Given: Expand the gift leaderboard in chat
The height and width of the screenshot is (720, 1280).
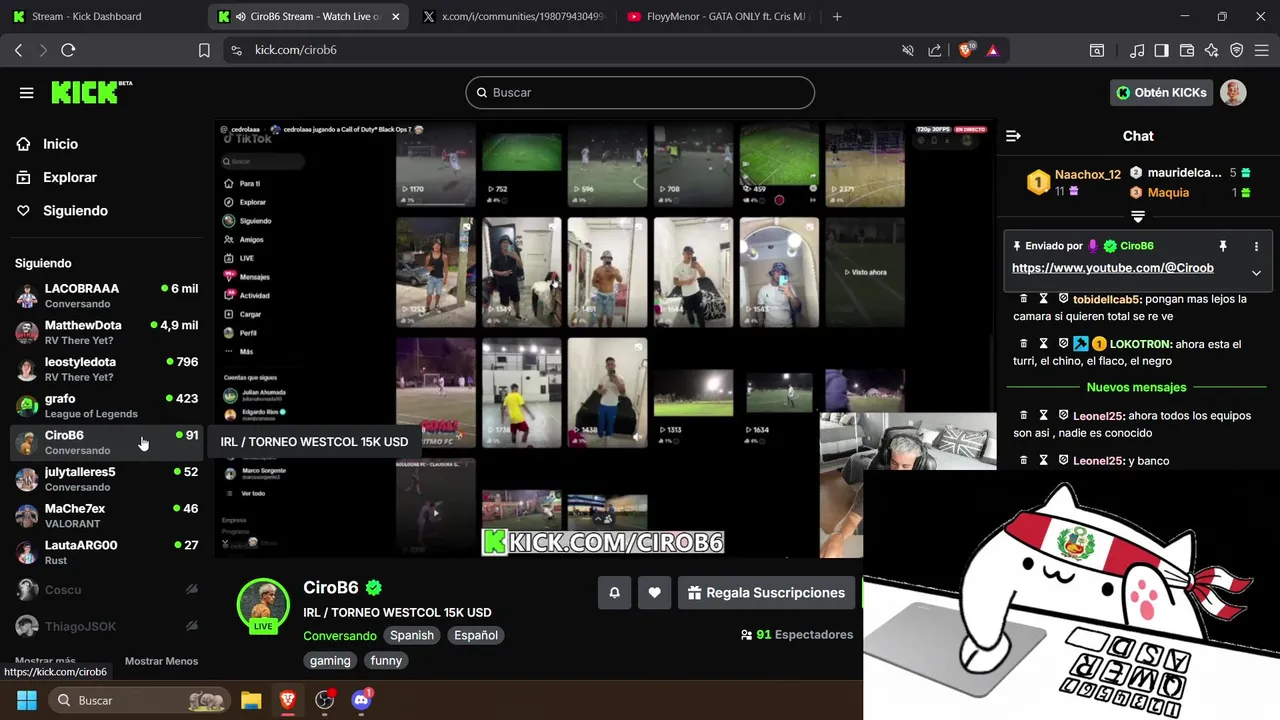Looking at the screenshot, I should (1138, 217).
